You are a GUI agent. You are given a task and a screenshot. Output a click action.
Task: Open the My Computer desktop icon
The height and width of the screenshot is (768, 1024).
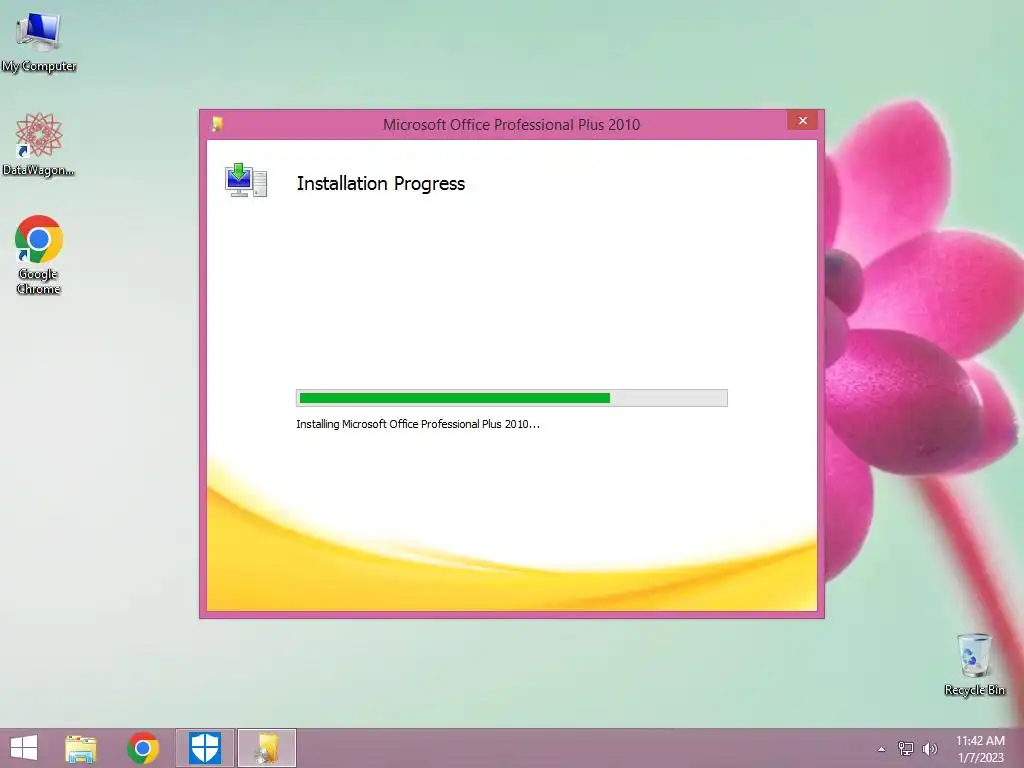click(x=39, y=40)
